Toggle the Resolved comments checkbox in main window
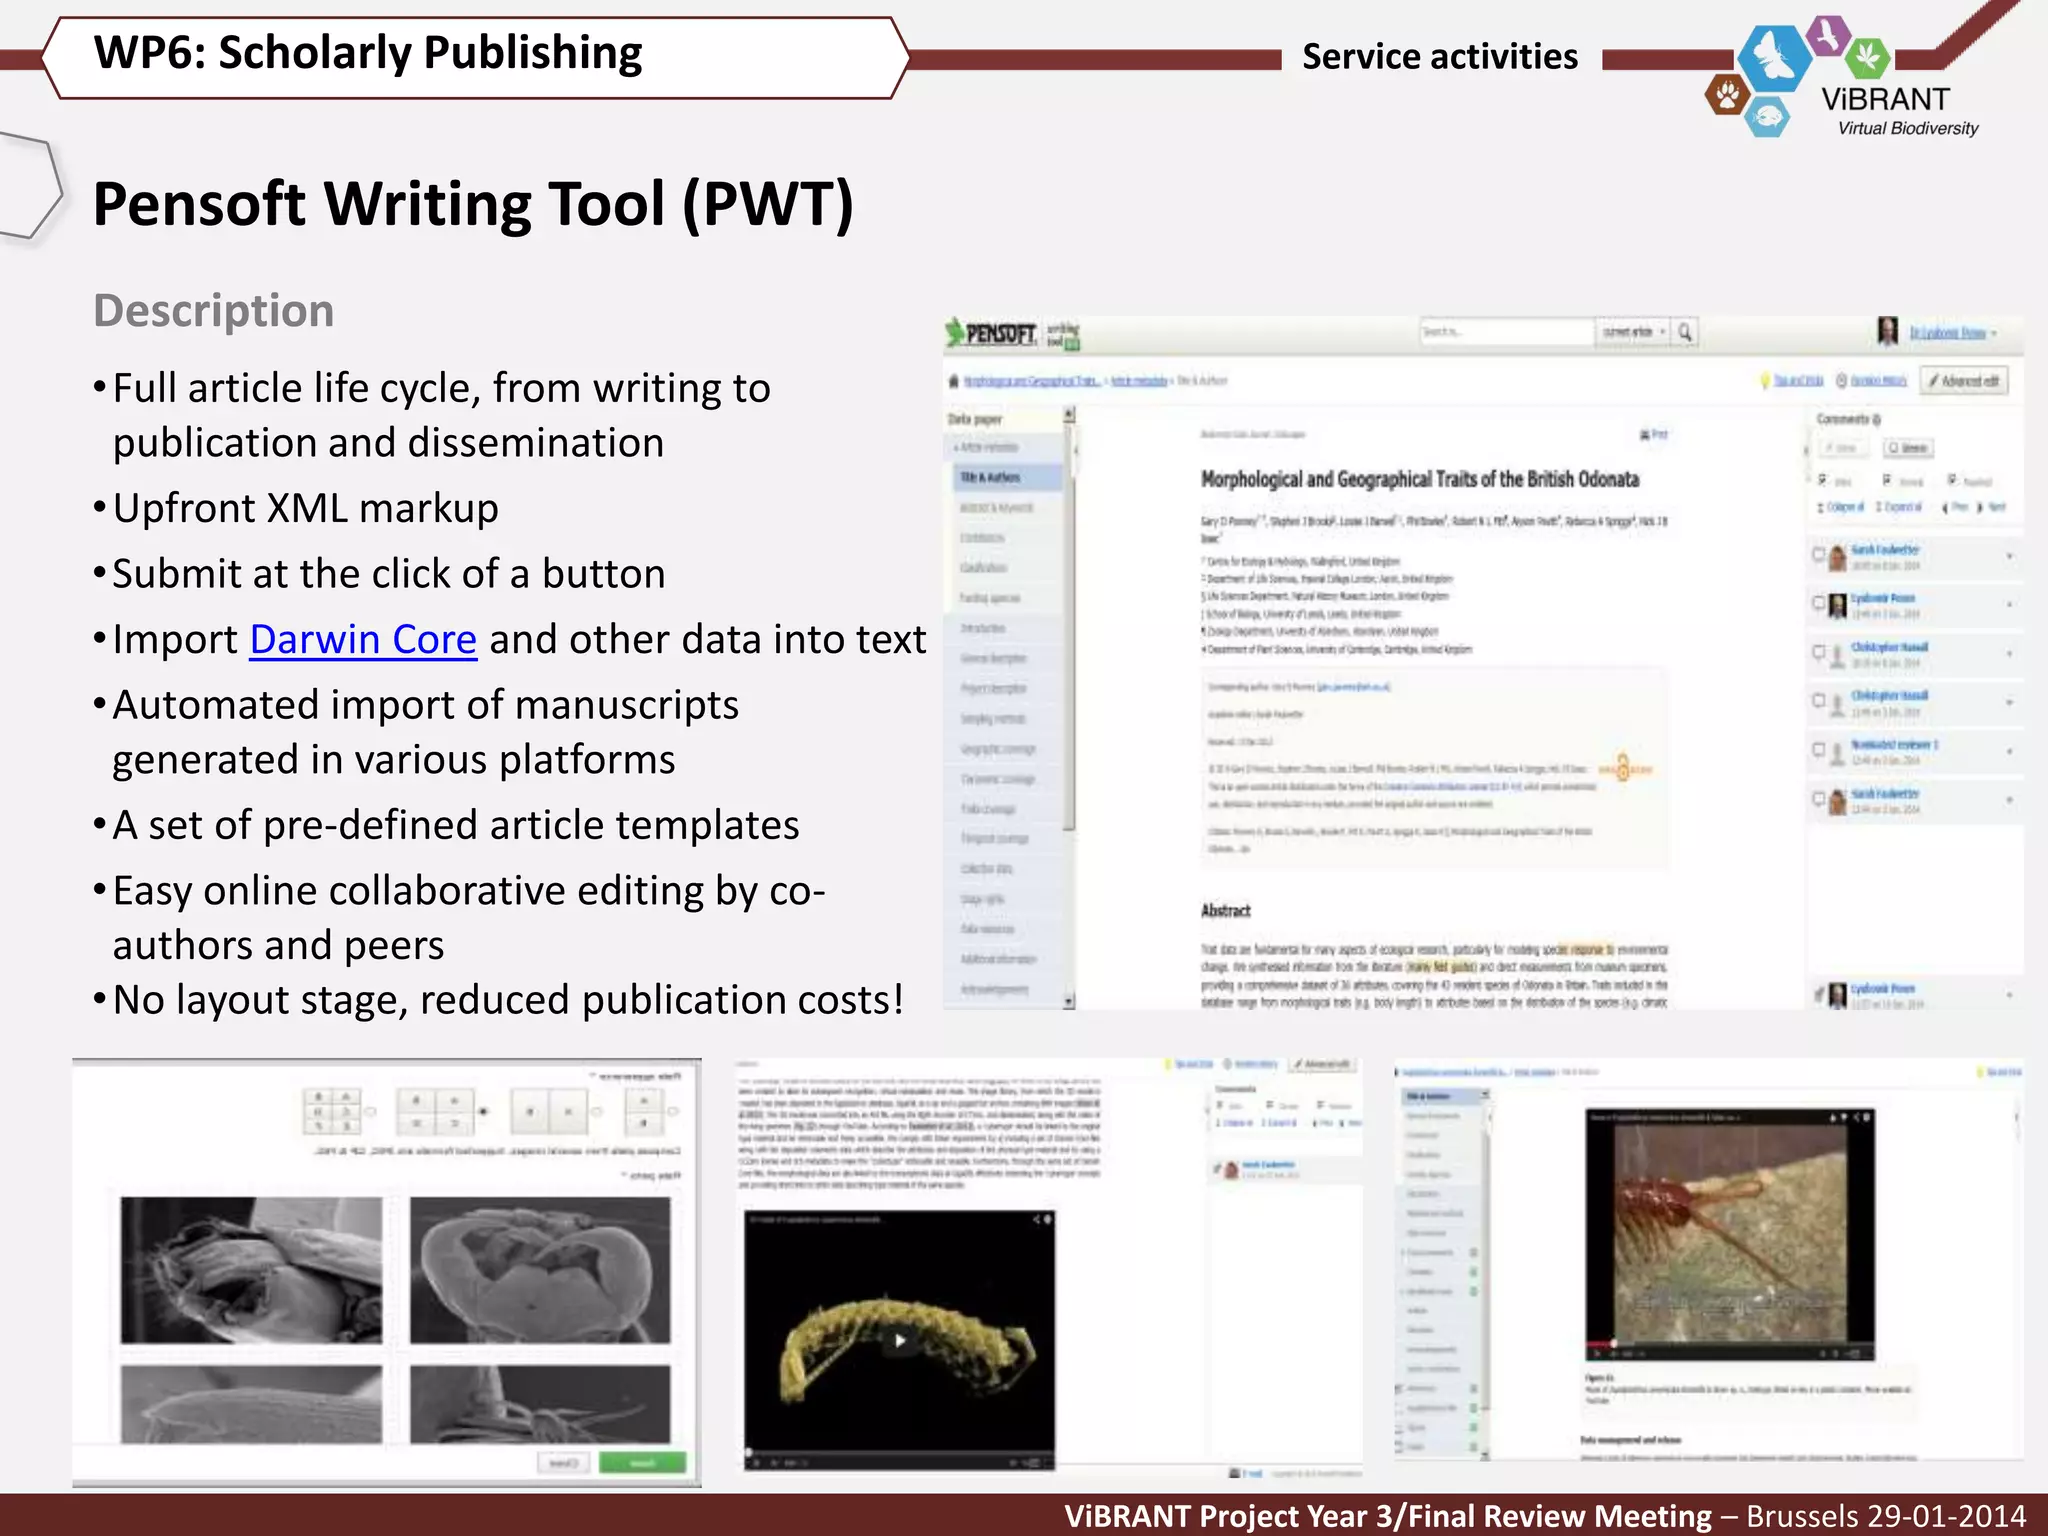 [x=1951, y=480]
